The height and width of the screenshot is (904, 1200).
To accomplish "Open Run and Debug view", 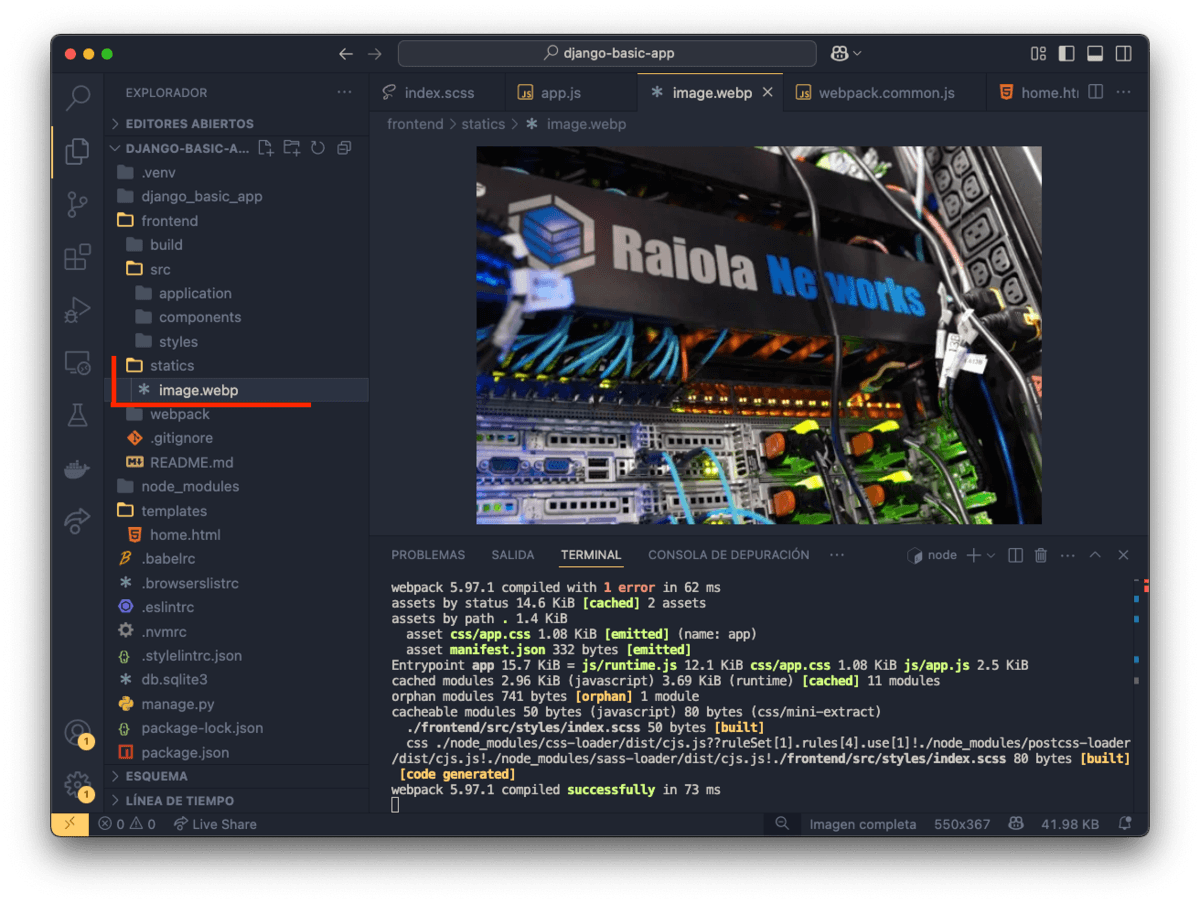I will (x=77, y=310).
